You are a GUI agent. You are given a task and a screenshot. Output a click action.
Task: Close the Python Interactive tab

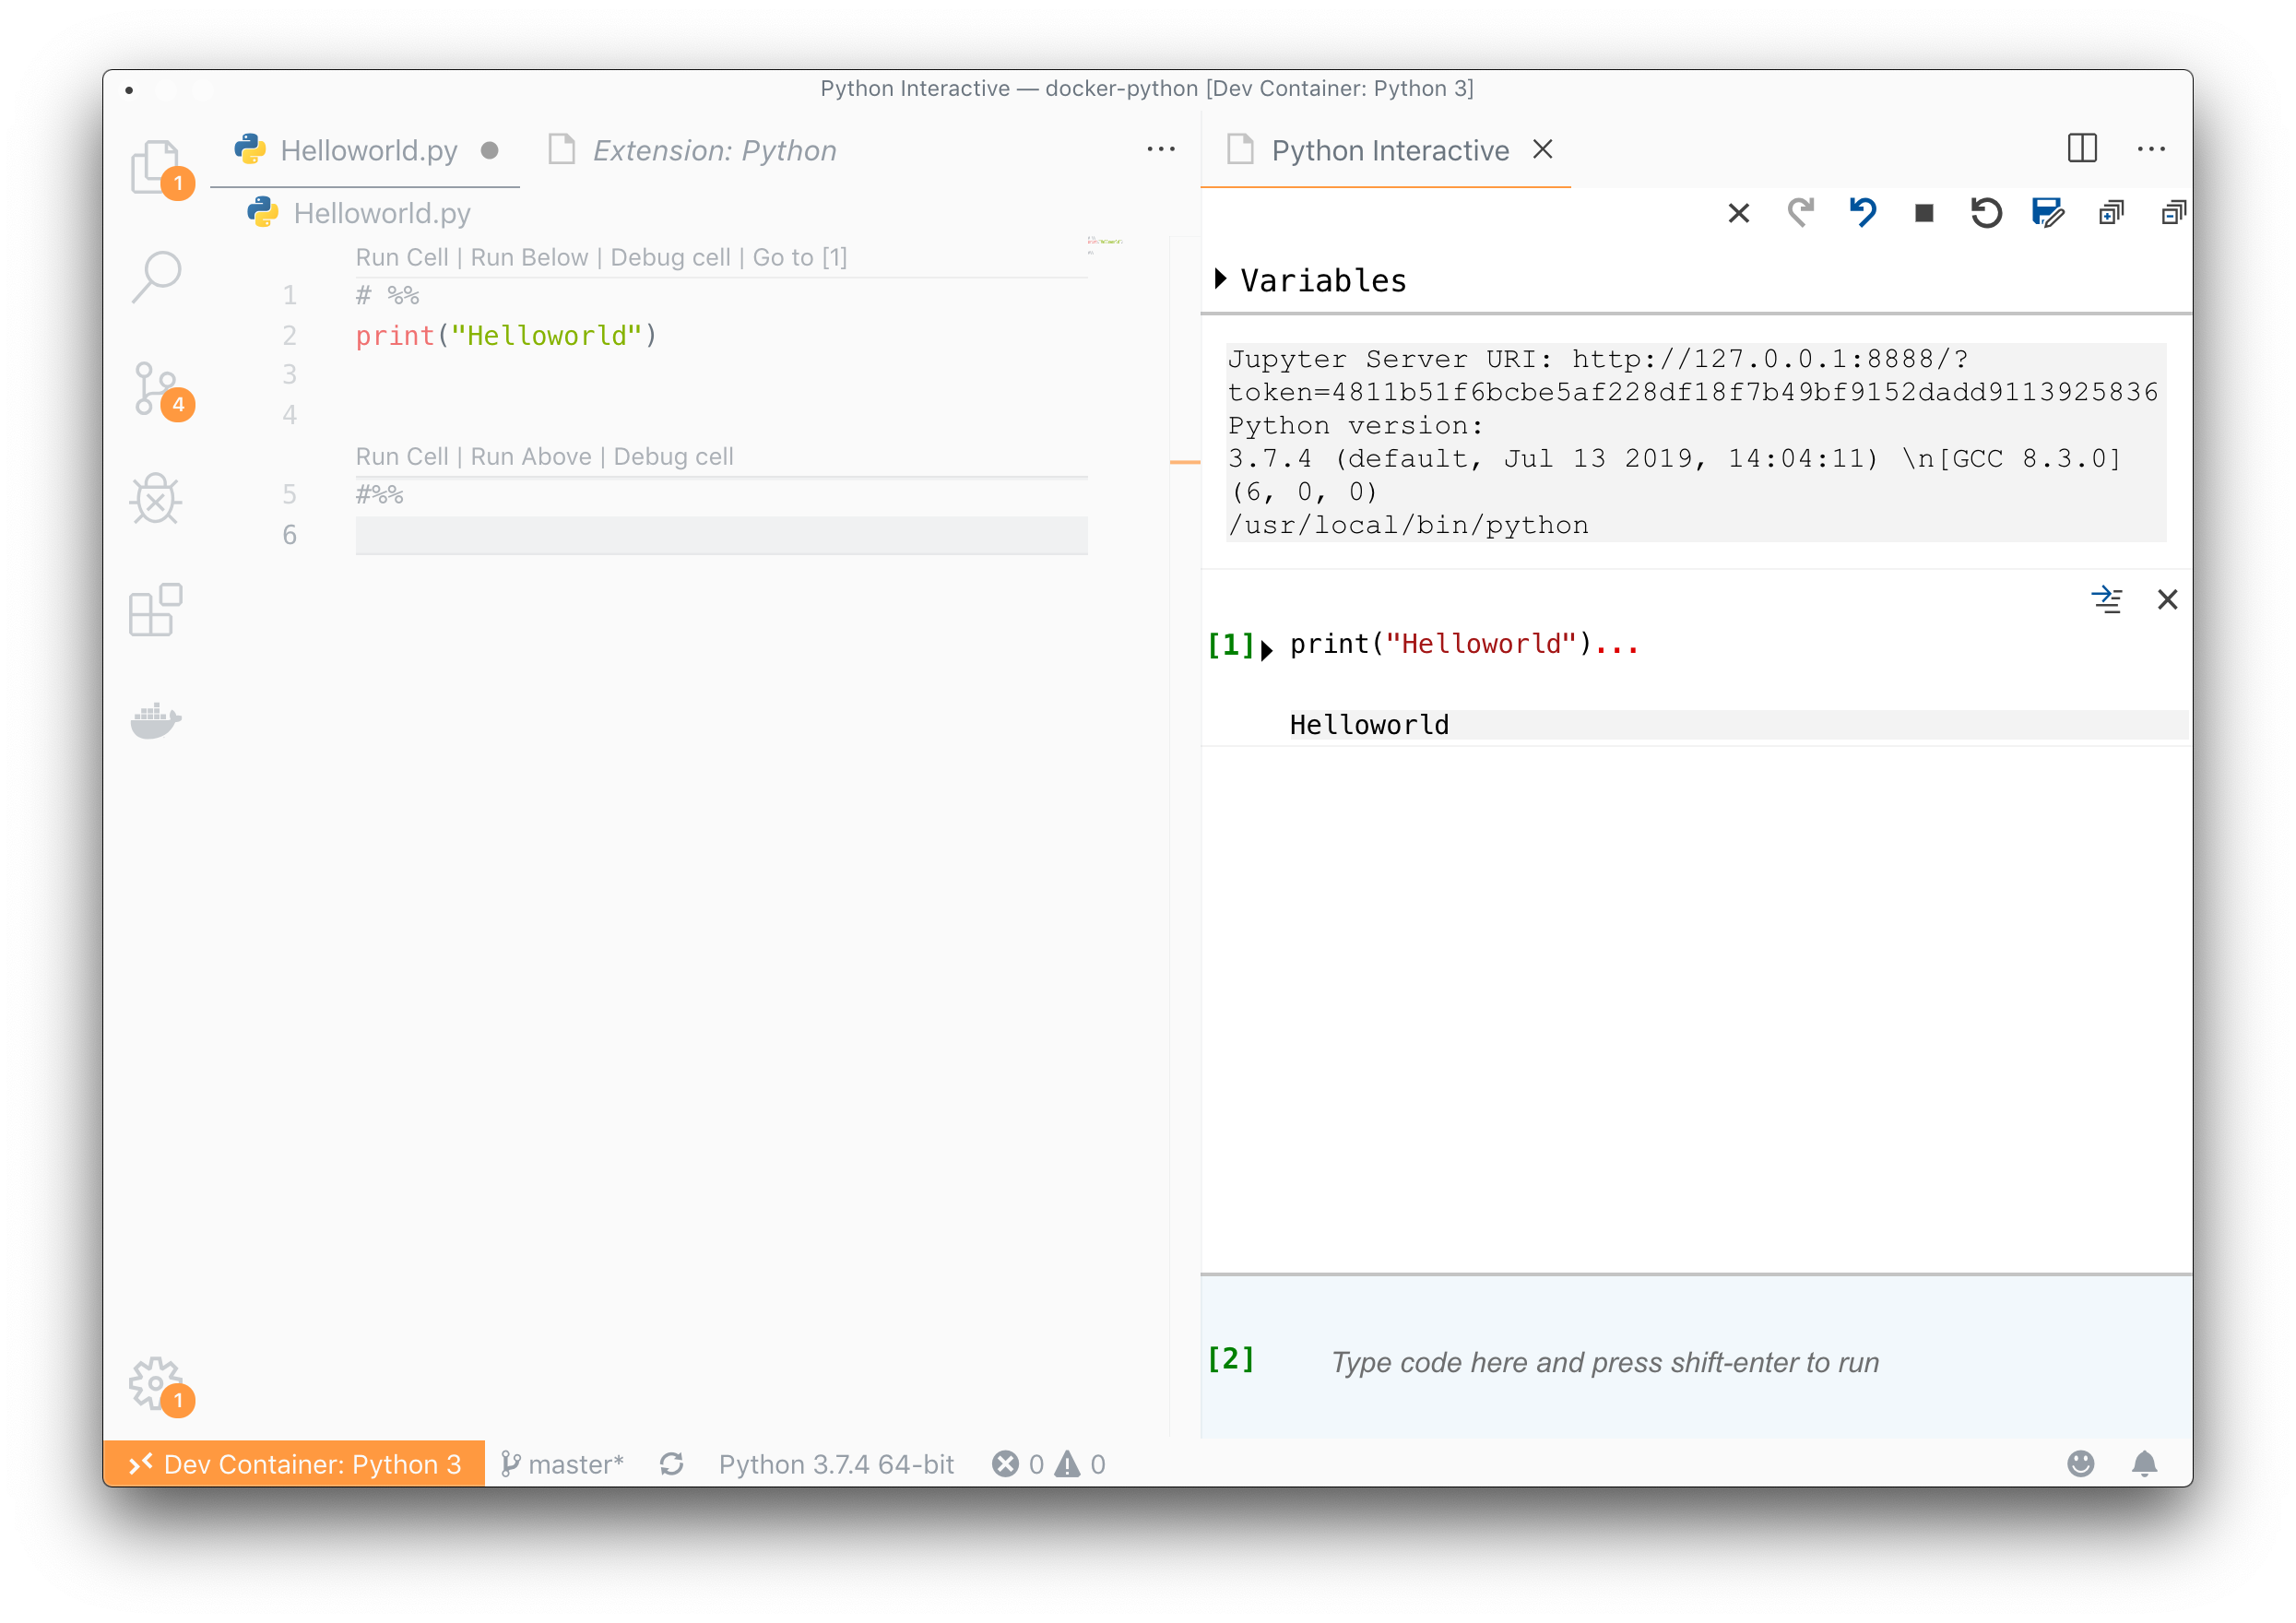point(1543,149)
